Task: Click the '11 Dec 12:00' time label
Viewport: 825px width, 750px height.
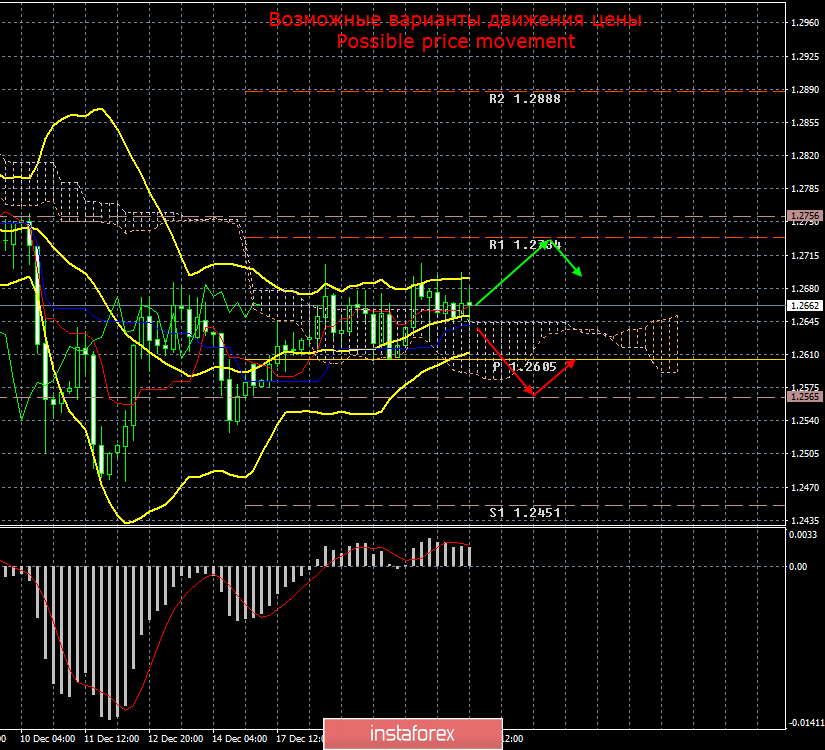Action: 112,738
